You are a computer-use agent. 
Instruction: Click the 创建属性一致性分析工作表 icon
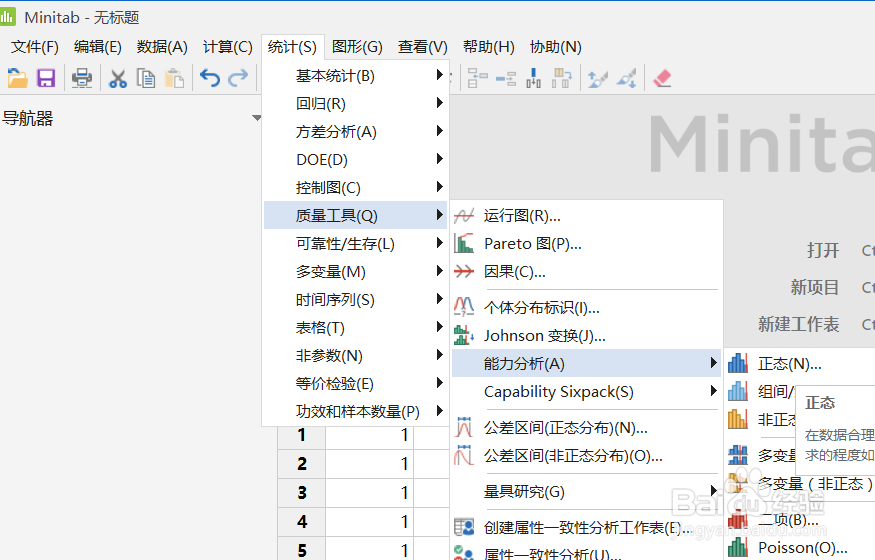(x=464, y=527)
